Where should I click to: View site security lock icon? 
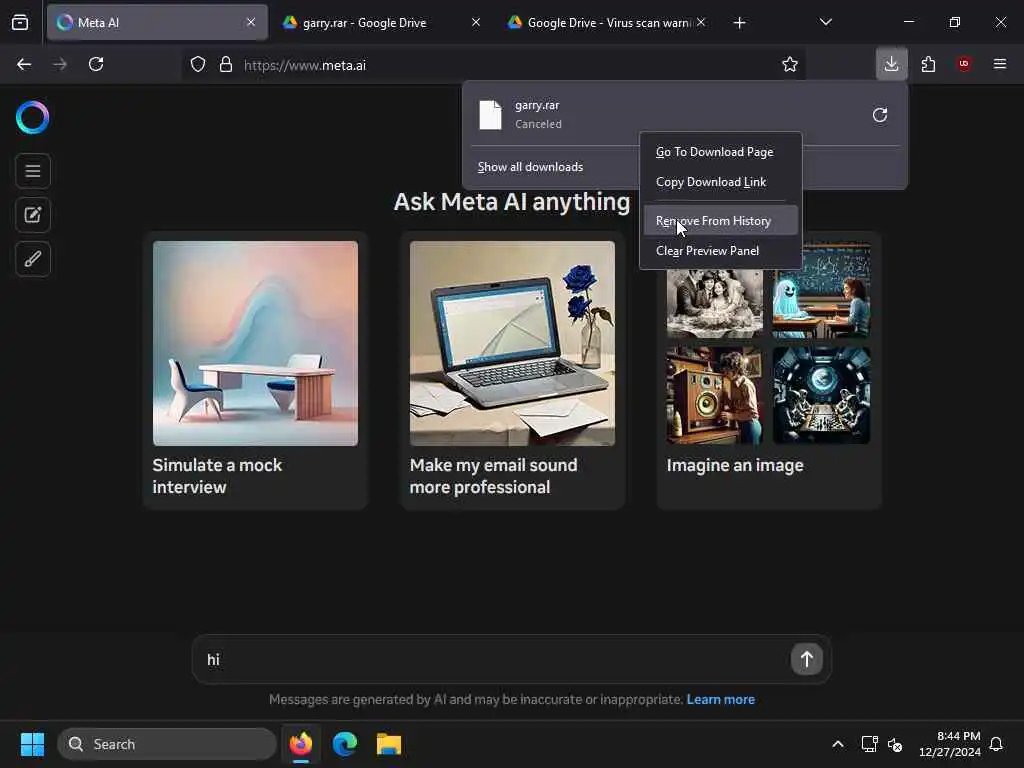click(226, 64)
